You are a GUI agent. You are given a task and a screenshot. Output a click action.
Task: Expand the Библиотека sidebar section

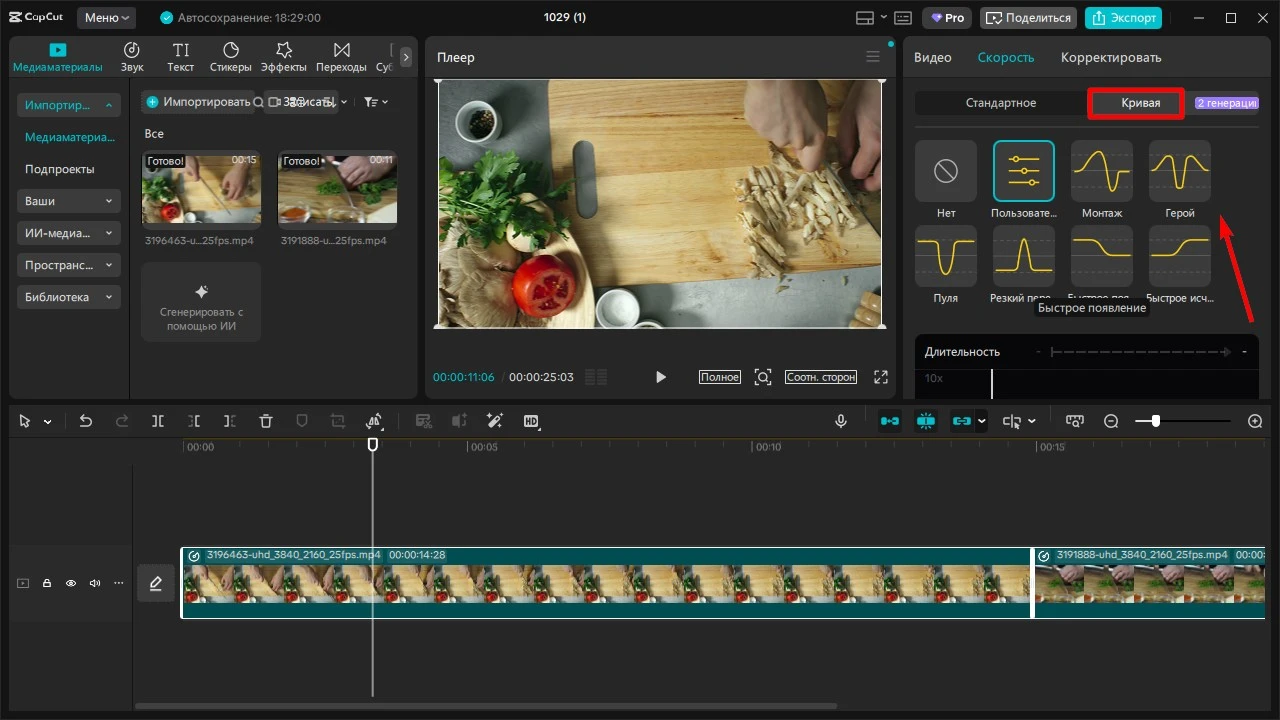69,297
